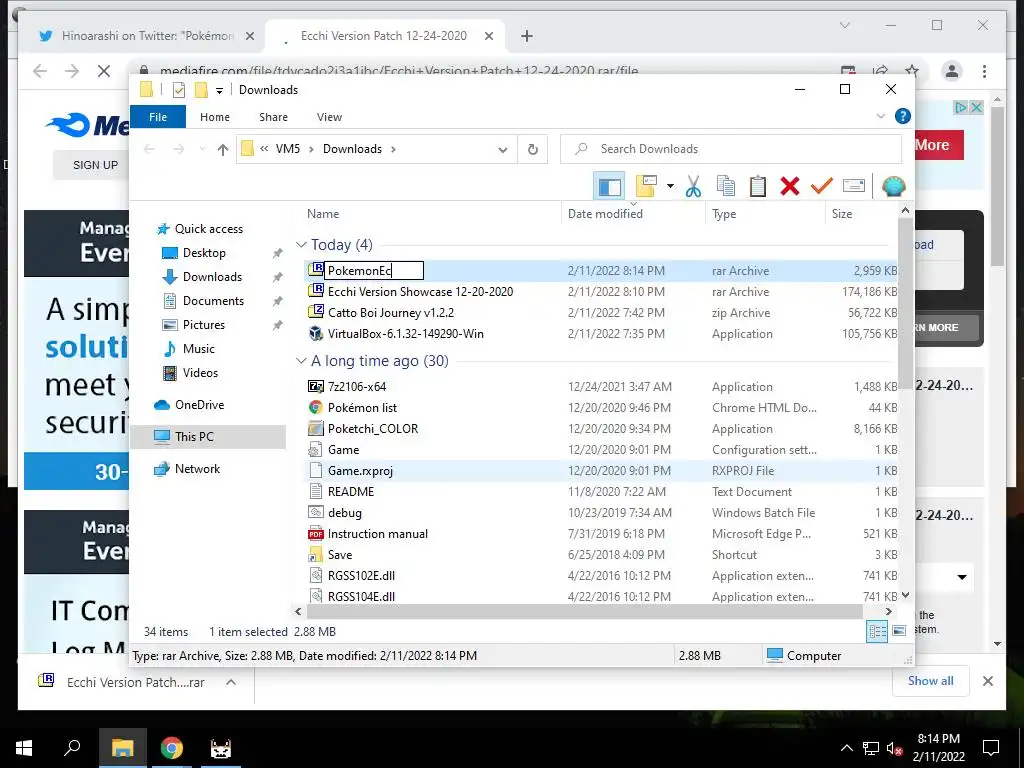
Task: Open the File ribbon tab
Action: click(x=158, y=117)
